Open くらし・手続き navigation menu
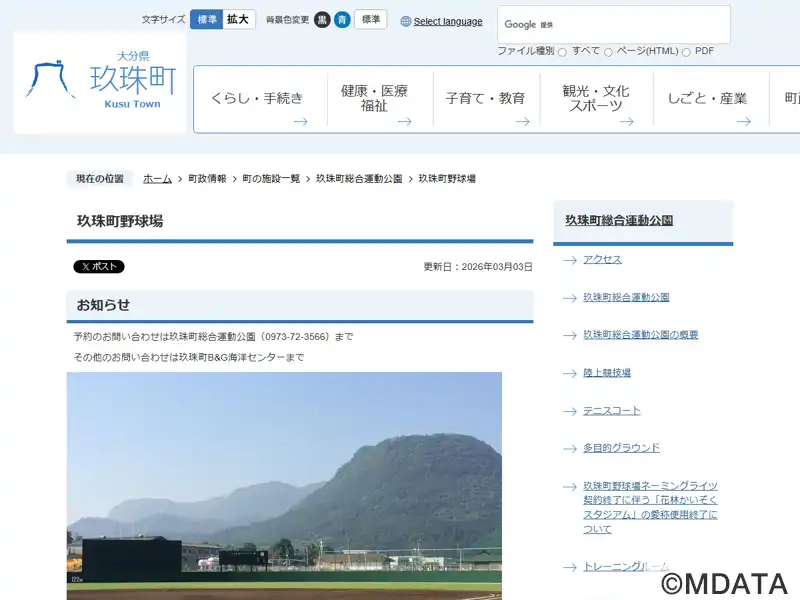The width and height of the screenshot is (800, 600). coord(260,99)
